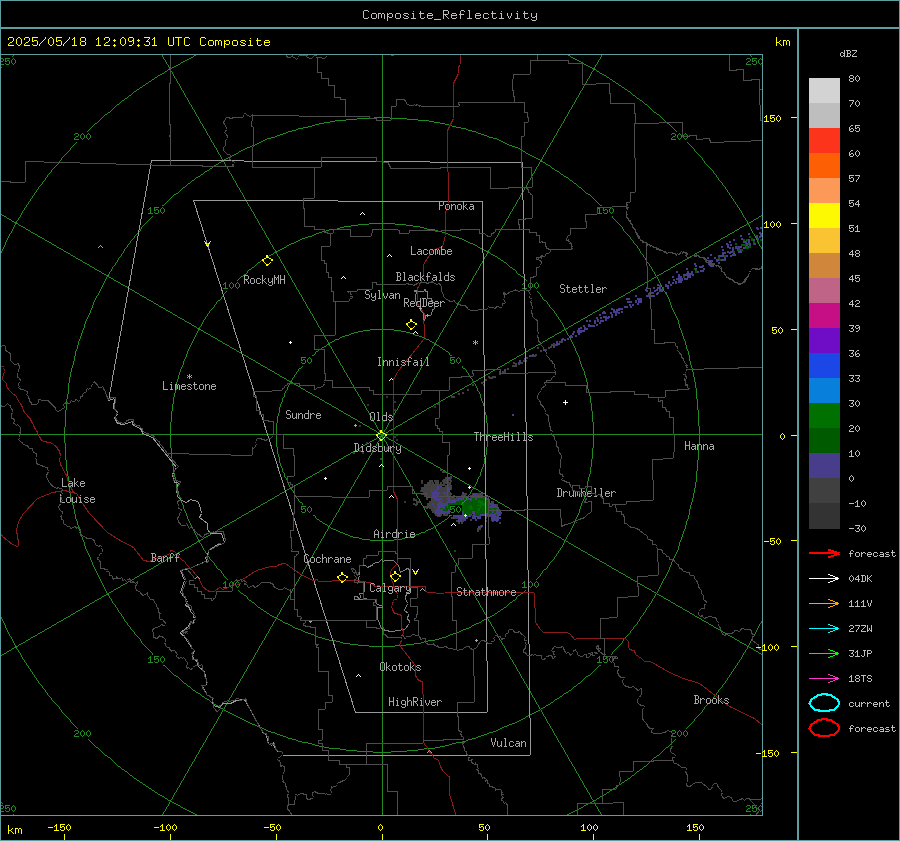The width and height of the screenshot is (900, 841).
Task: Click the Sylvan town label
Action: (x=382, y=295)
